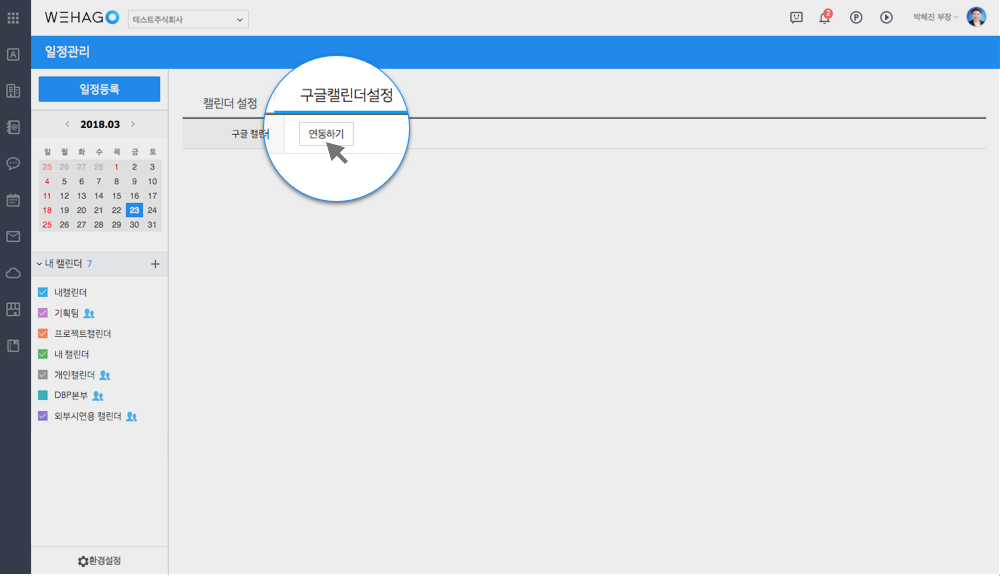Viewport: 1000px width, 576px height.
Task: Open the cloud storage icon in sidebar
Action: (x=13, y=273)
